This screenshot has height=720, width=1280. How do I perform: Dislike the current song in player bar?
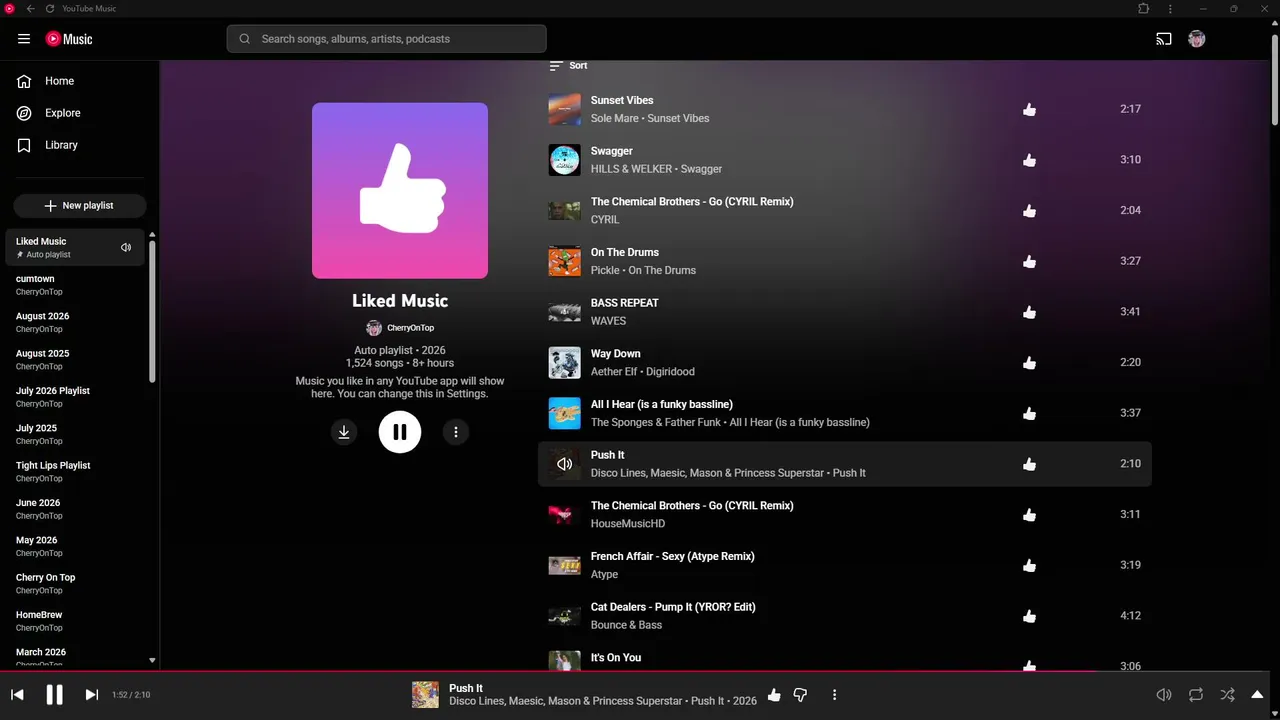[x=800, y=695]
